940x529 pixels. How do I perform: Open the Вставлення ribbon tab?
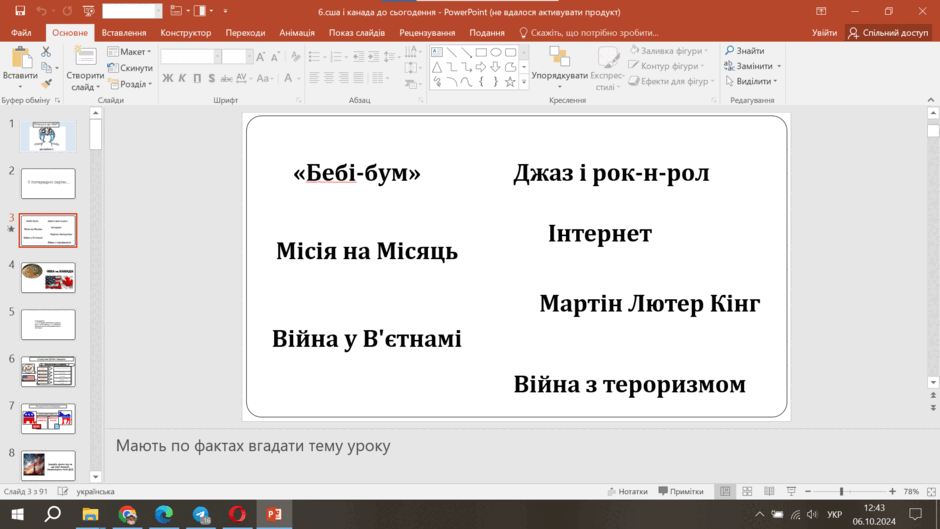click(x=123, y=32)
